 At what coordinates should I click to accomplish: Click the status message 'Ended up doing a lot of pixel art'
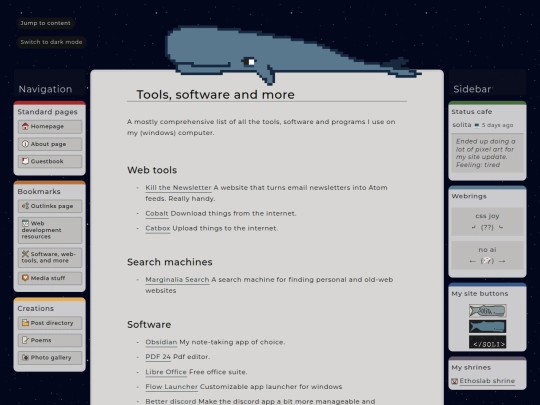[487, 153]
